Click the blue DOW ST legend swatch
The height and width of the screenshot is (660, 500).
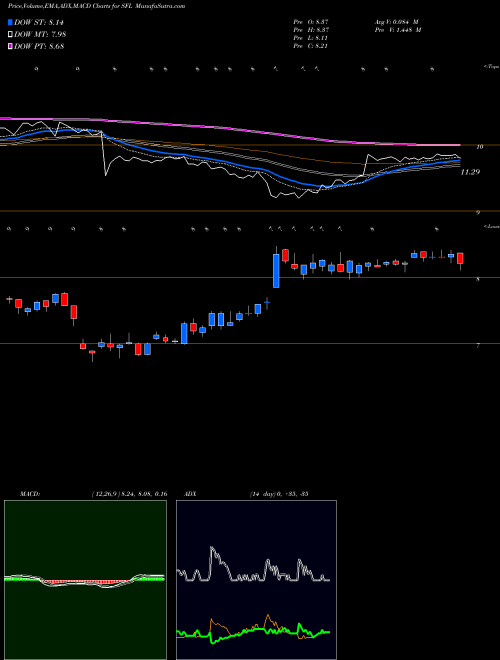tap(10, 22)
